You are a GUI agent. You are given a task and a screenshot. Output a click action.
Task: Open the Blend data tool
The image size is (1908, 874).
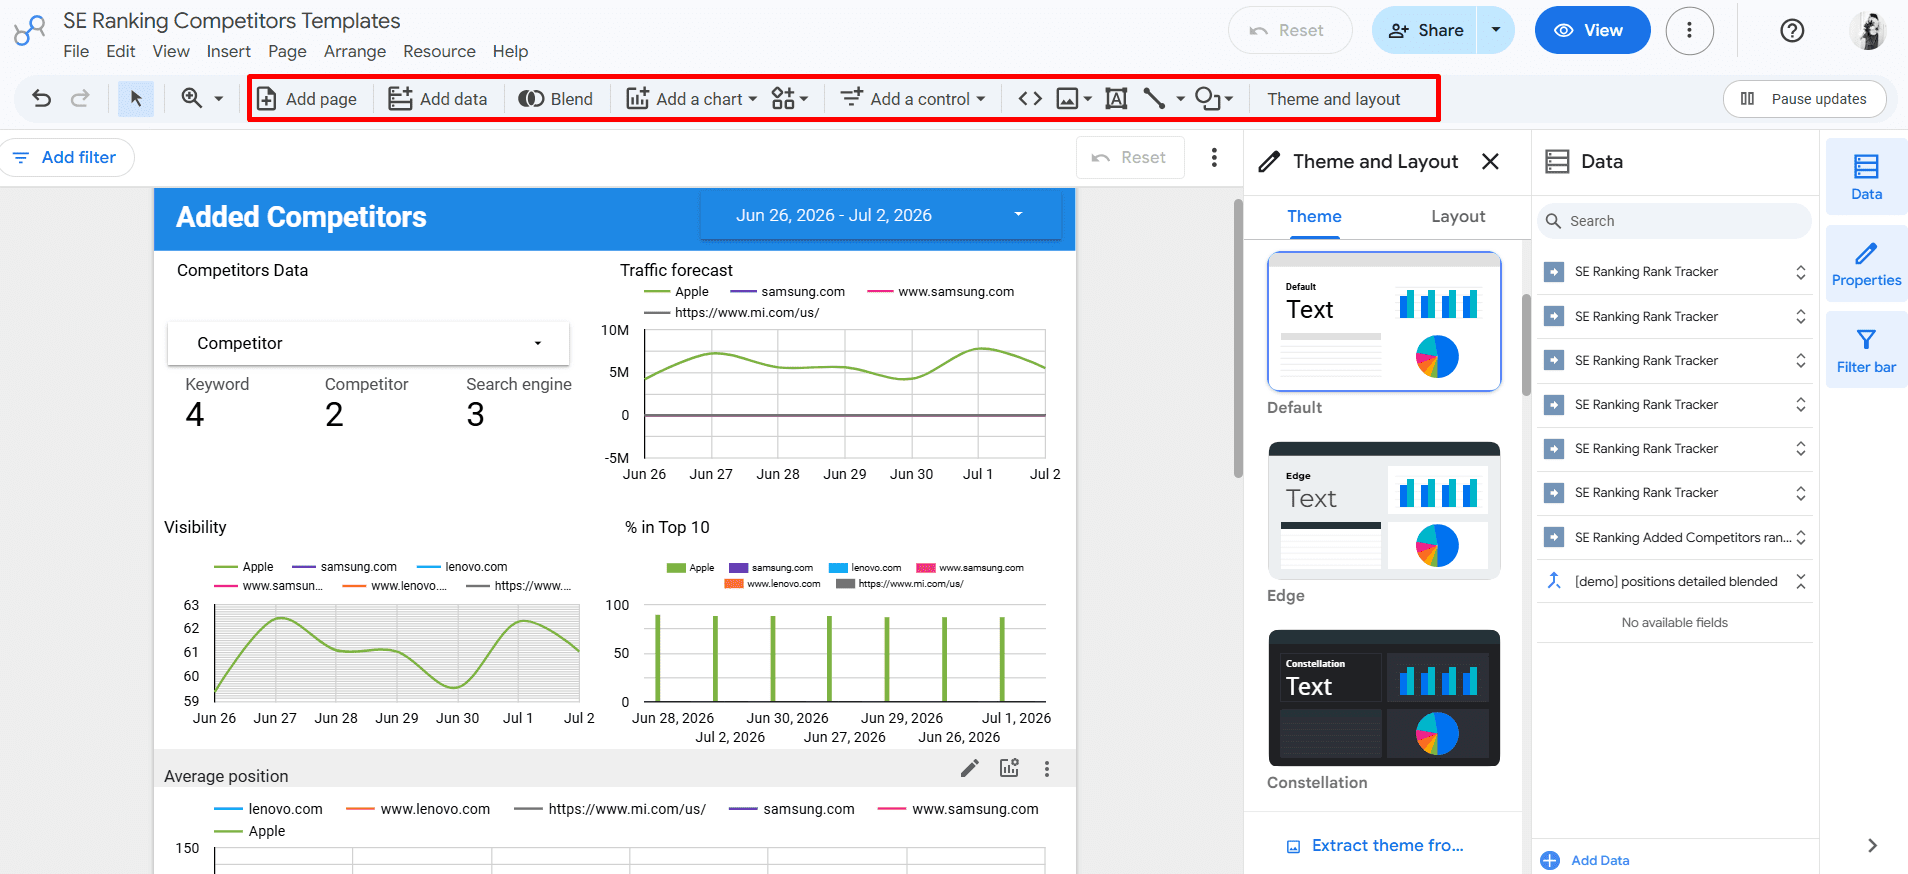point(556,99)
